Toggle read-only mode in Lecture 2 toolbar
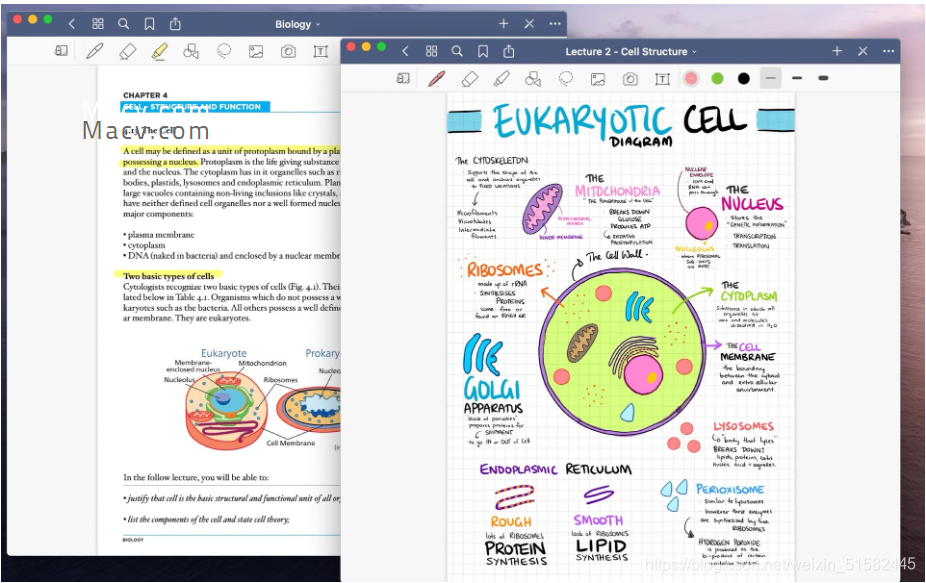The height and width of the screenshot is (583, 926). 403,79
